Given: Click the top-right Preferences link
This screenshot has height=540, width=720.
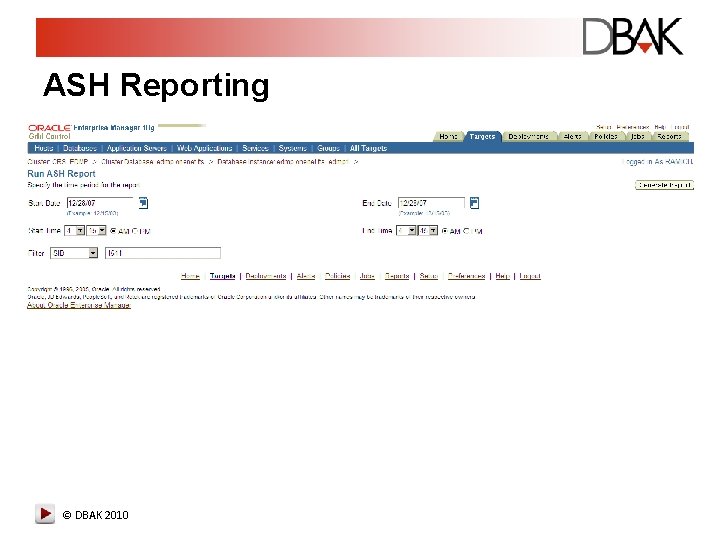Looking at the screenshot, I should 633,127.
